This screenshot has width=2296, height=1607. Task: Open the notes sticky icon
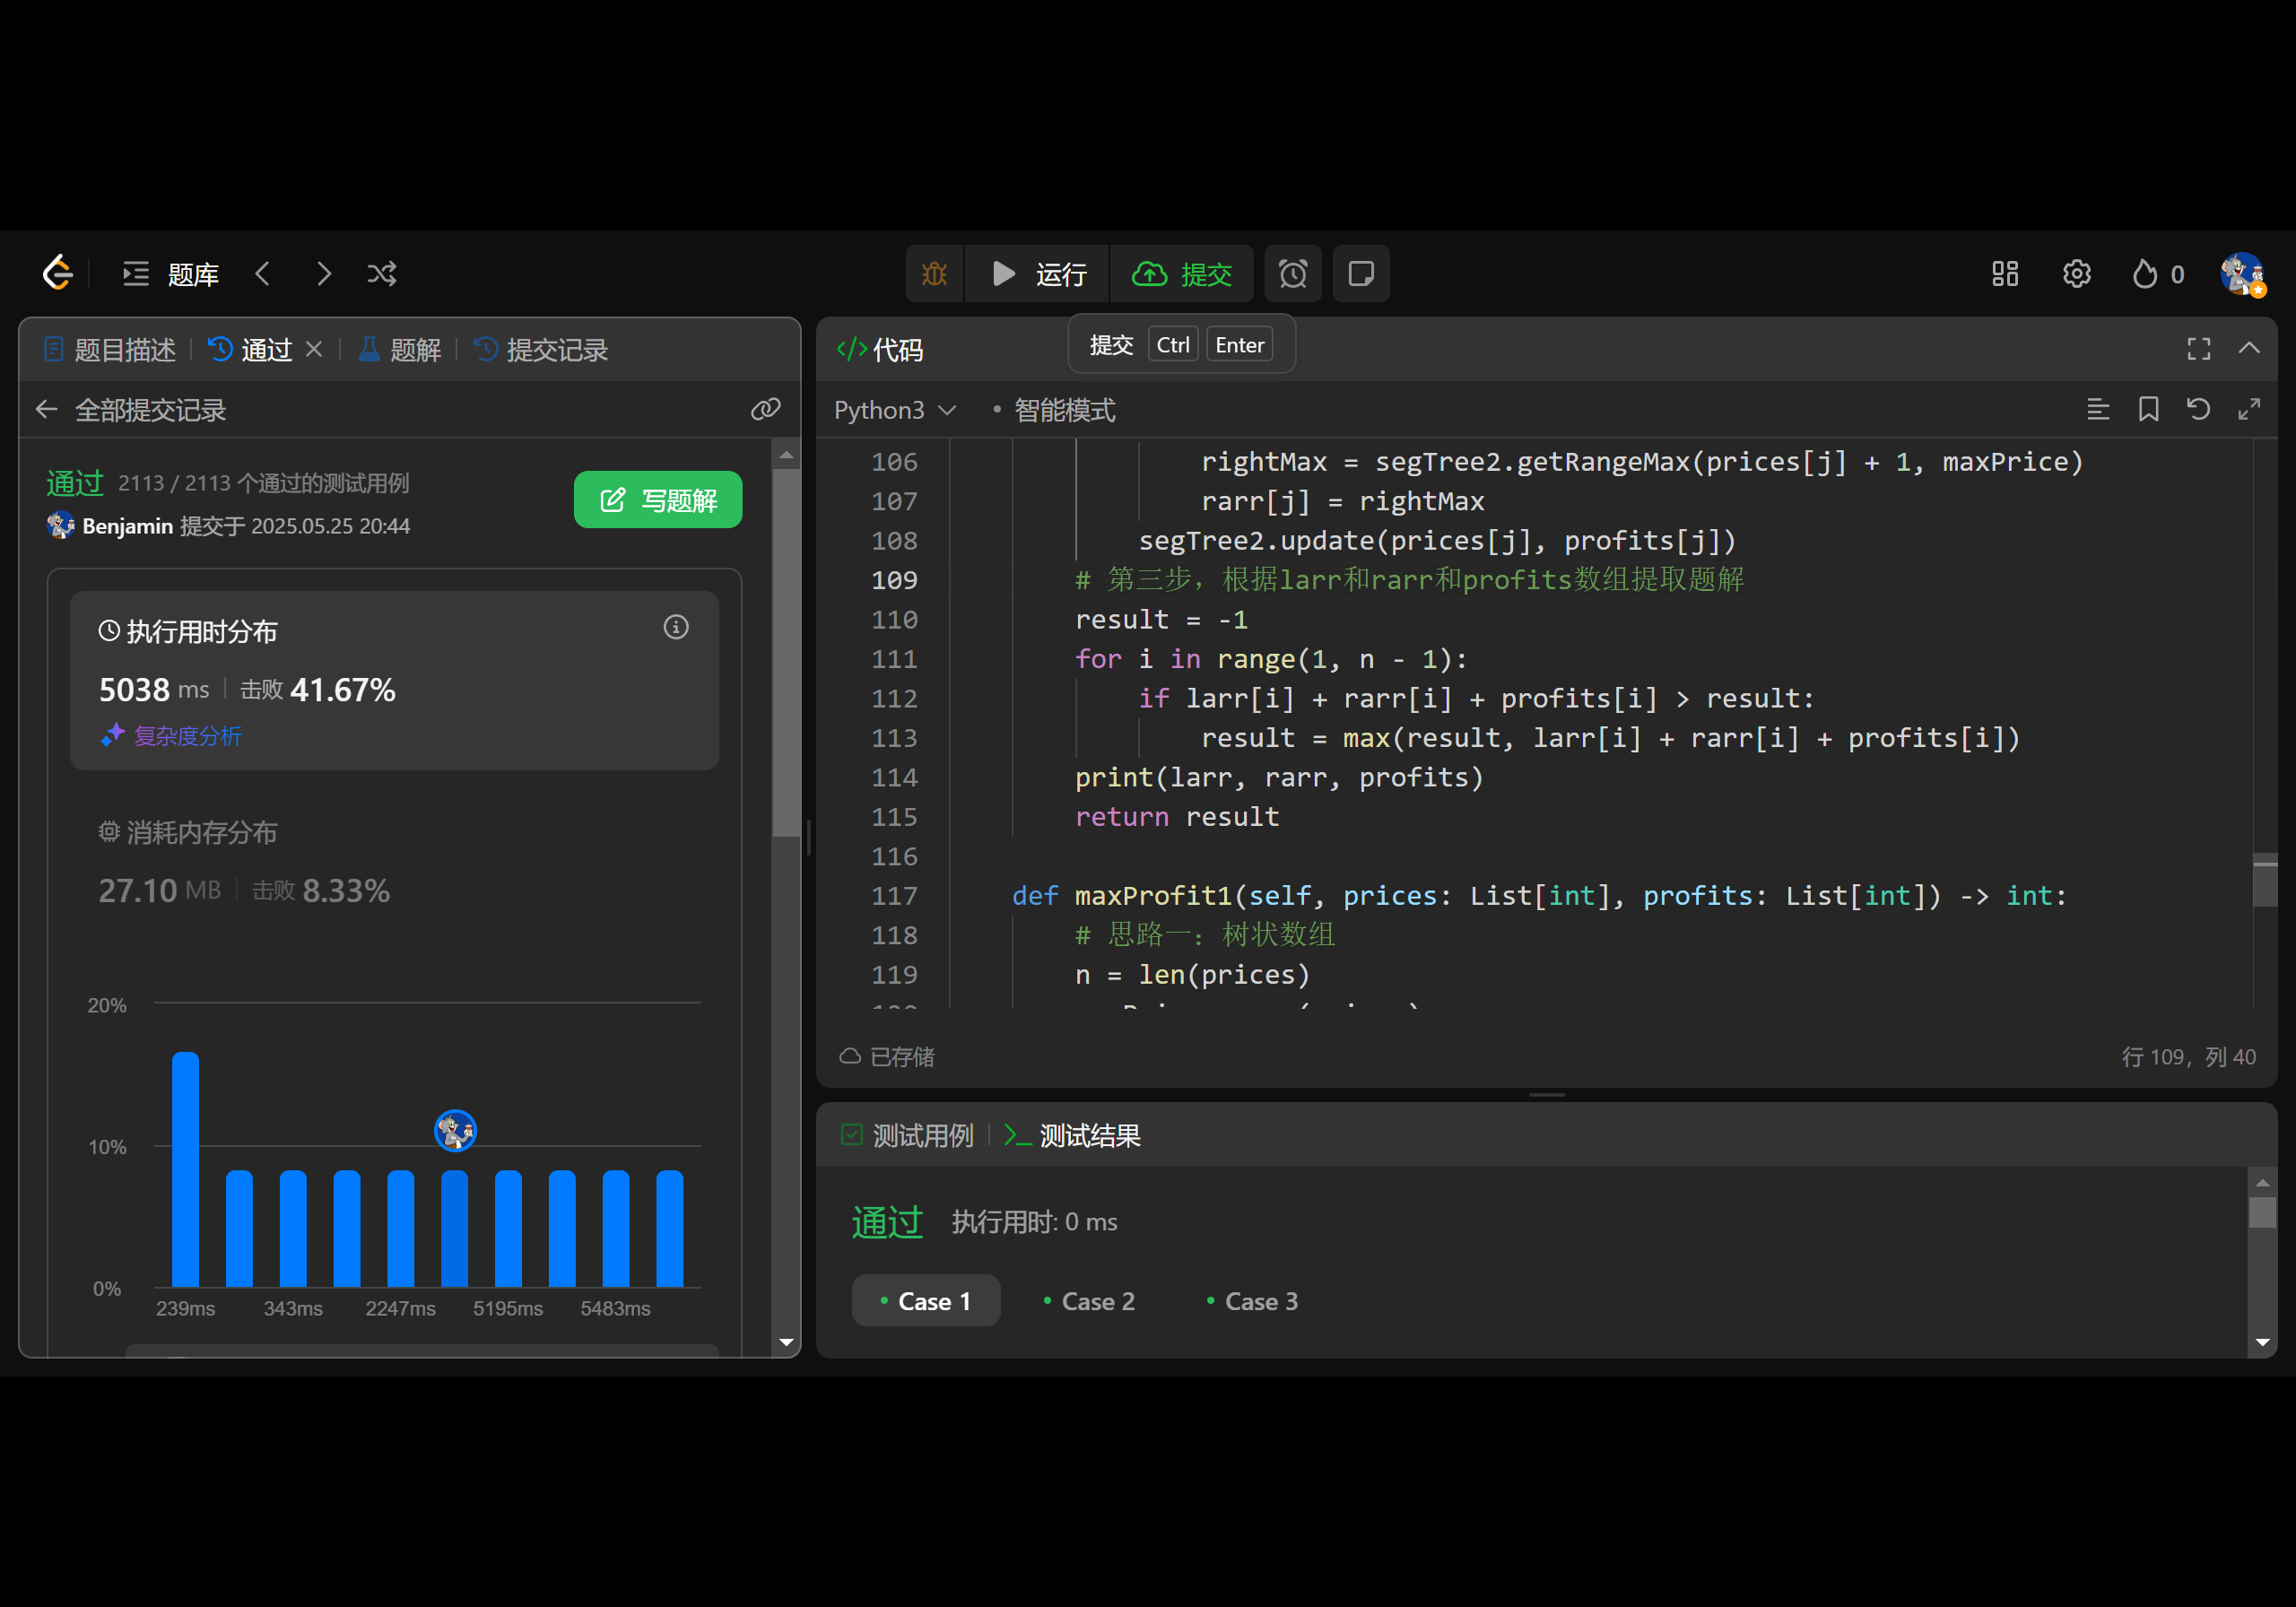(x=1360, y=274)
